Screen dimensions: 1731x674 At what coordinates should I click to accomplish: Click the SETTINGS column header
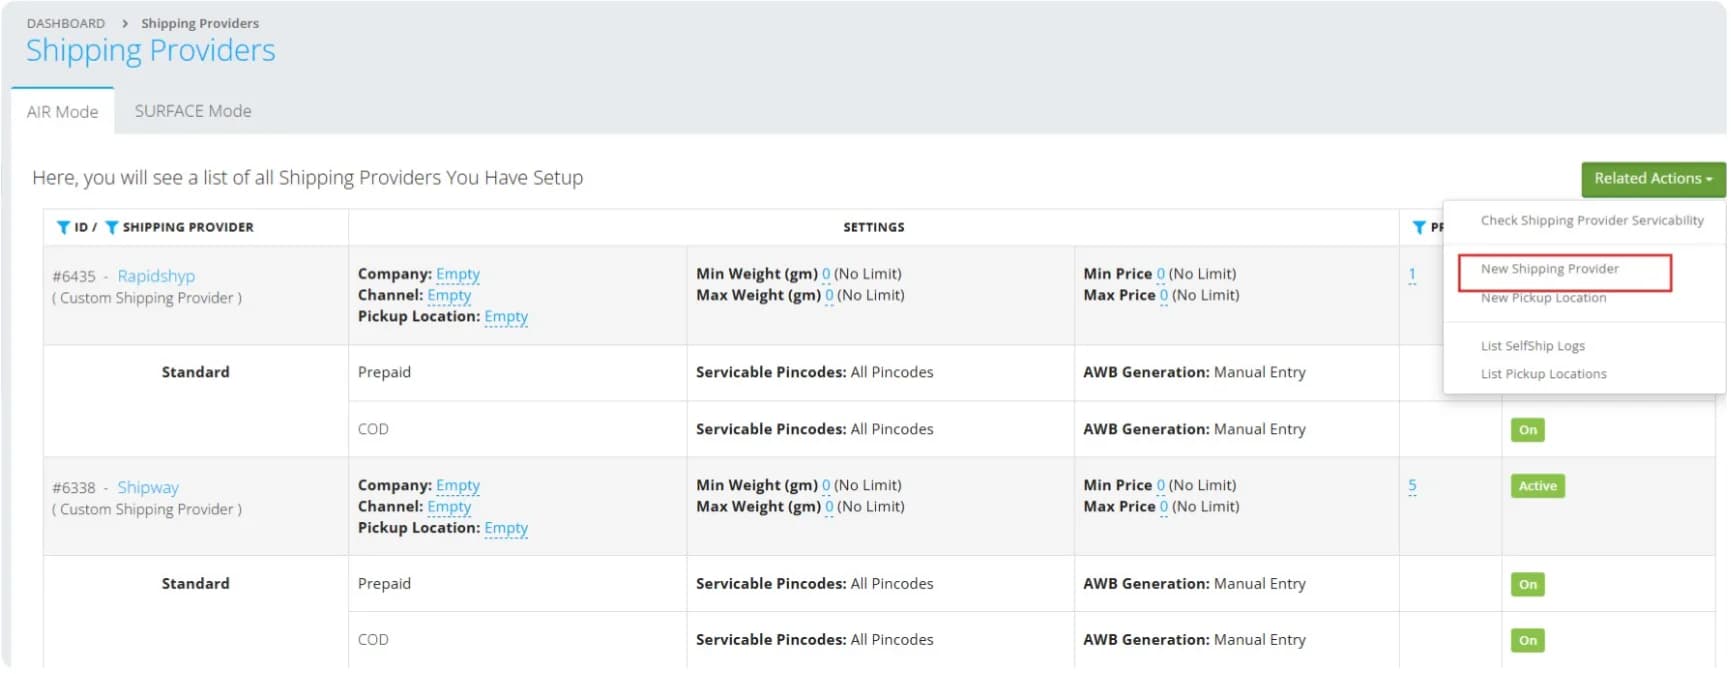(874, 227)
